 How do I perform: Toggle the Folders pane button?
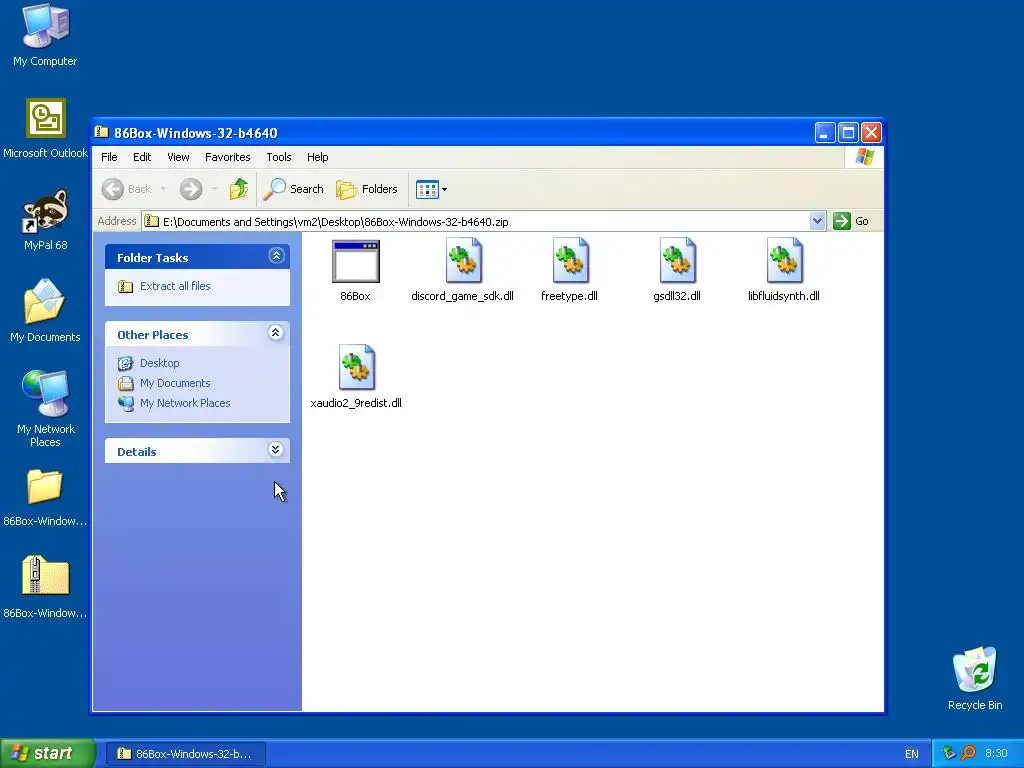tap(366, 189)
